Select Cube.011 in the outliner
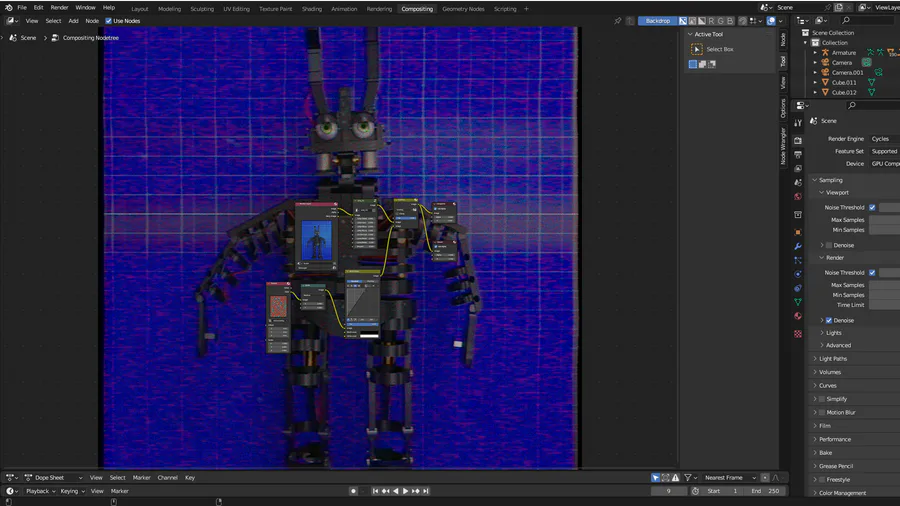The image size is (900, 506). [844, 83]
